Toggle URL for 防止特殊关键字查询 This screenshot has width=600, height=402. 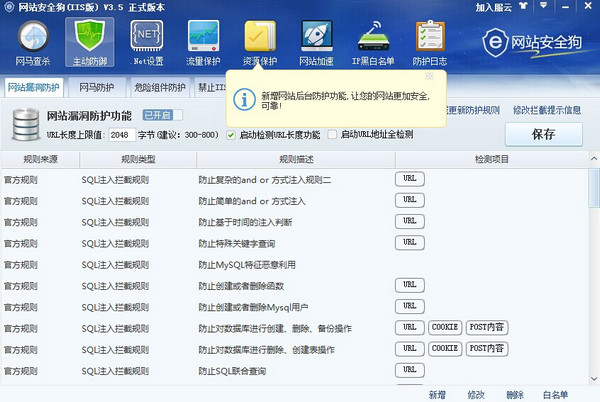coord(409,243)
